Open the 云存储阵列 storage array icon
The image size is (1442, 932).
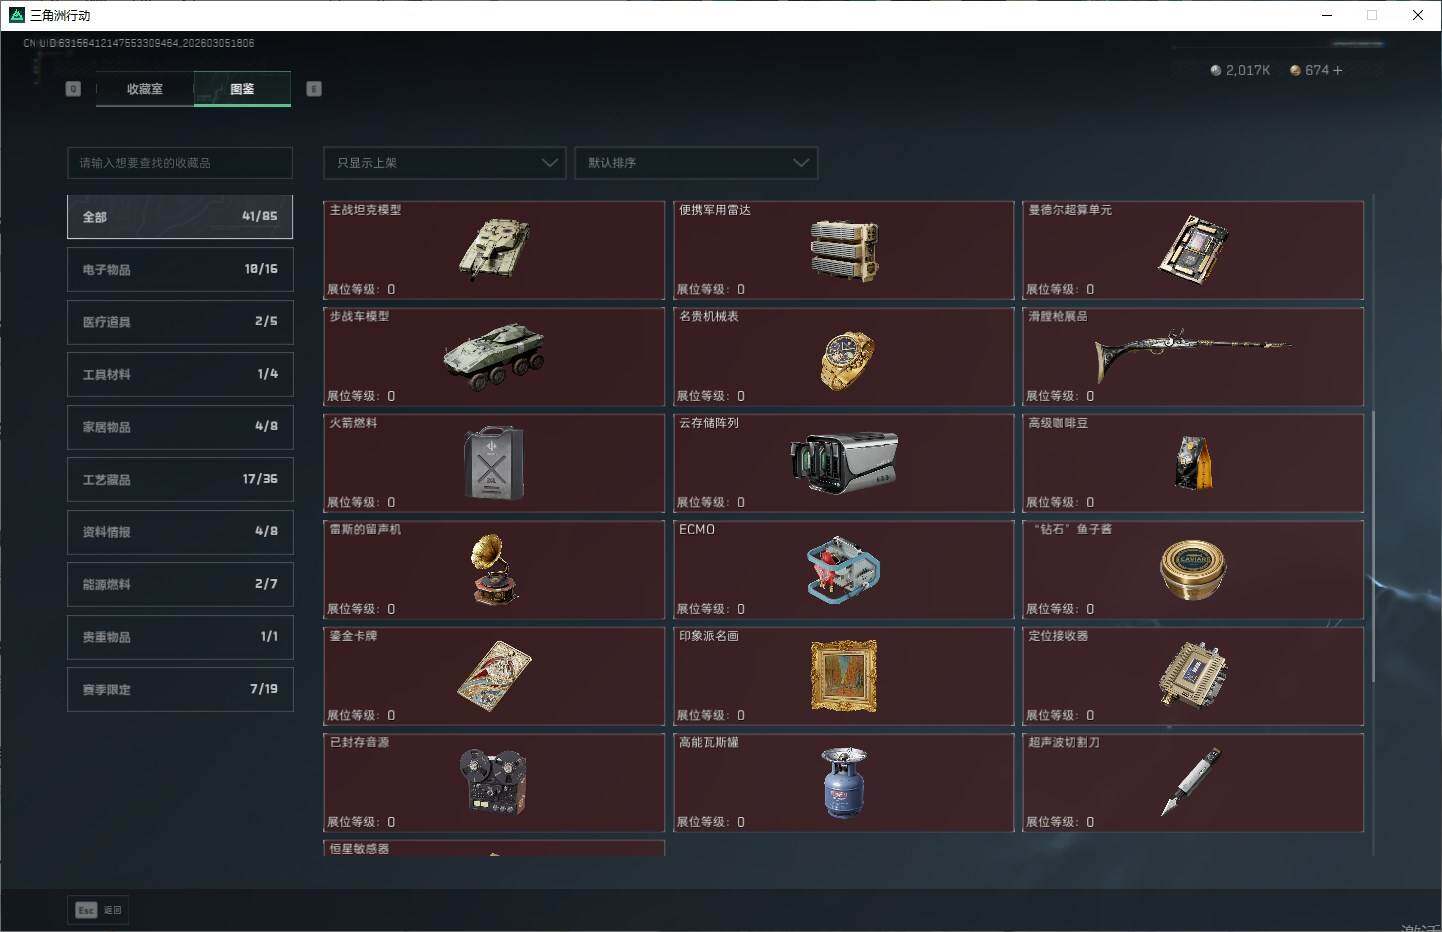click(x=844, y=462)
